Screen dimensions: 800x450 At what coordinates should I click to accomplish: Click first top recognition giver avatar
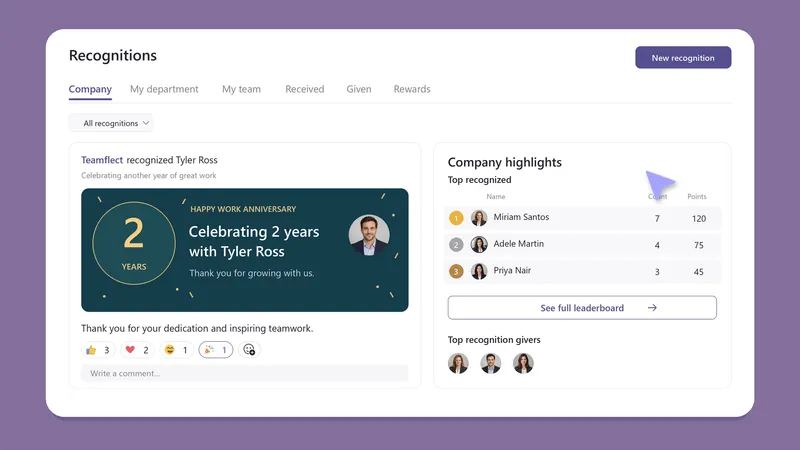458,363
